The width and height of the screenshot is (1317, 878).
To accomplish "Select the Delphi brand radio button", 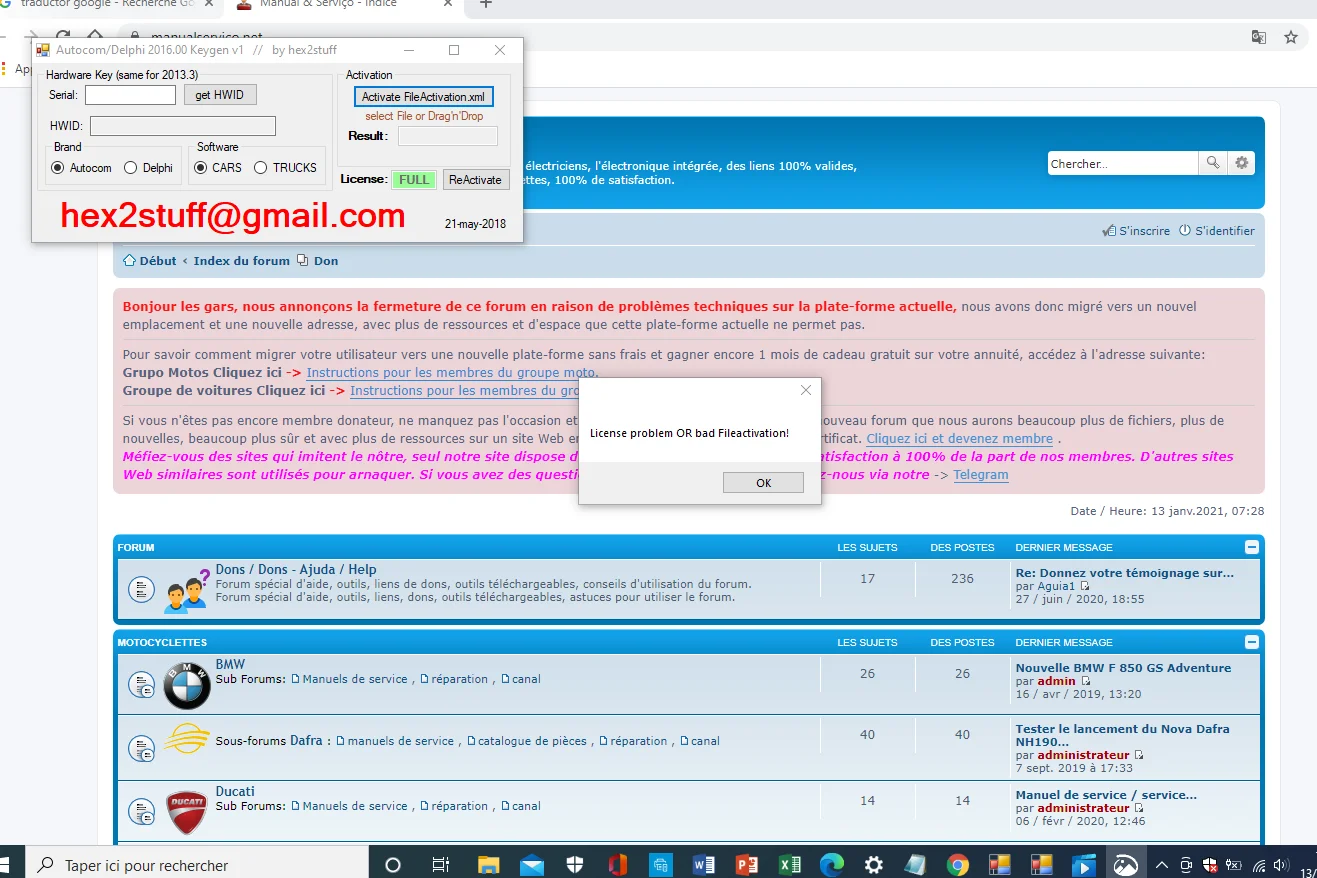I will tap(130, 168).
